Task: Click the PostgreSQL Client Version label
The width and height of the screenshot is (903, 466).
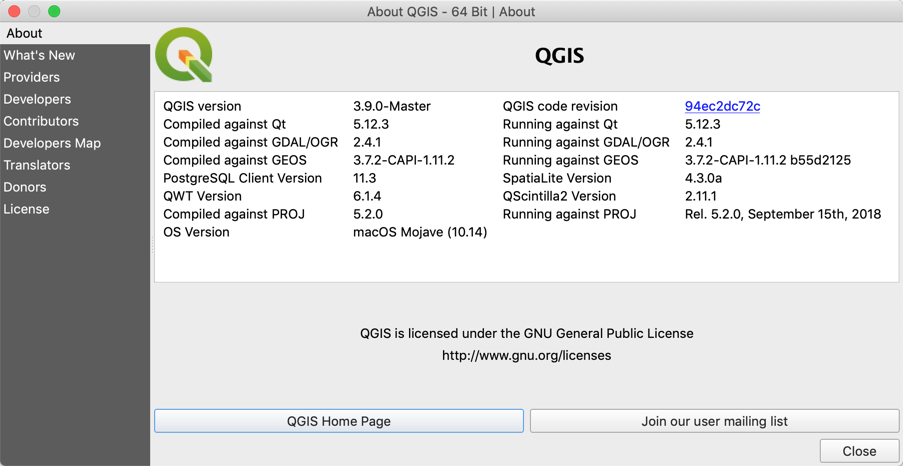Action: 242,178
